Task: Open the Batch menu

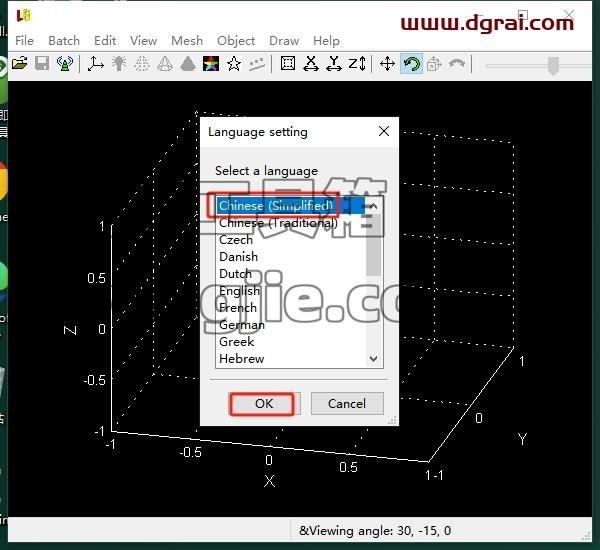Action: click(x=64, y=41)
